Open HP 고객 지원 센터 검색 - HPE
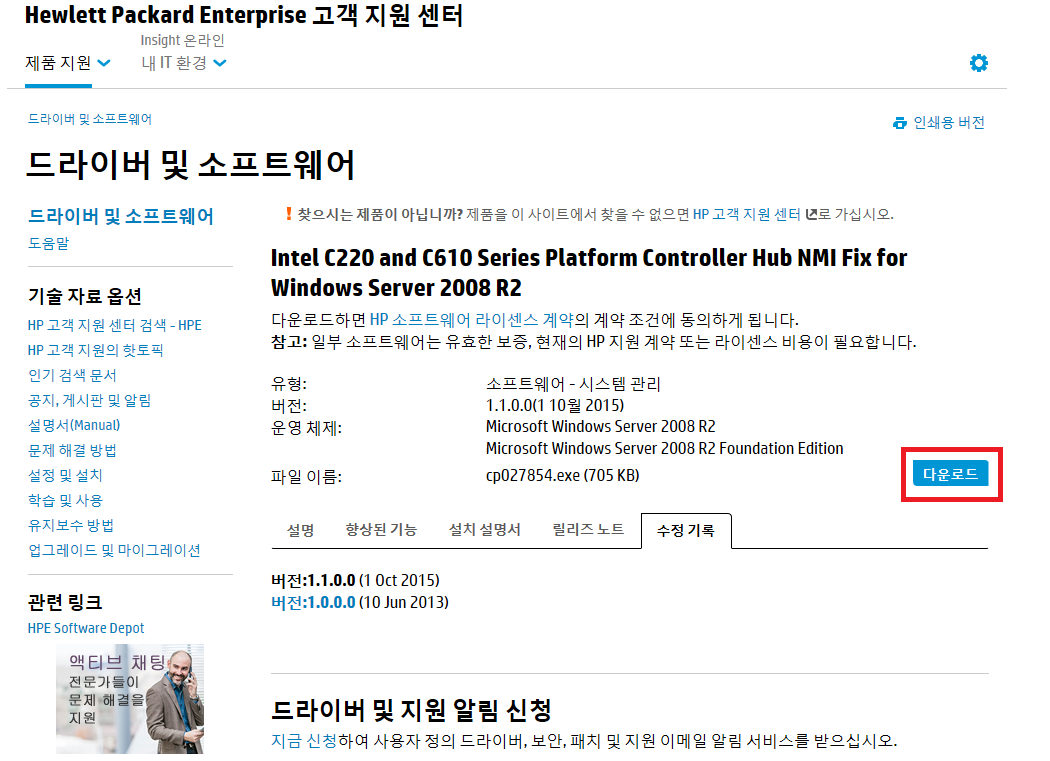The image size is (1050, 761). pyautogui.click(x=115, y=325)
